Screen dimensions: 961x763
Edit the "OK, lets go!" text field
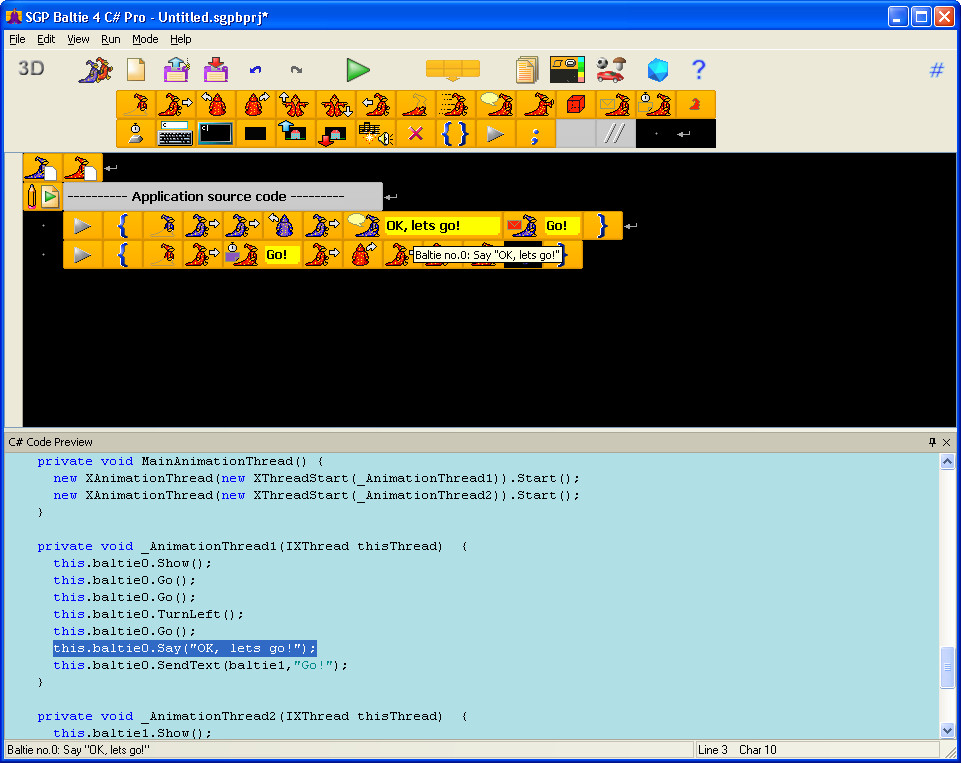tap(443, 226)
